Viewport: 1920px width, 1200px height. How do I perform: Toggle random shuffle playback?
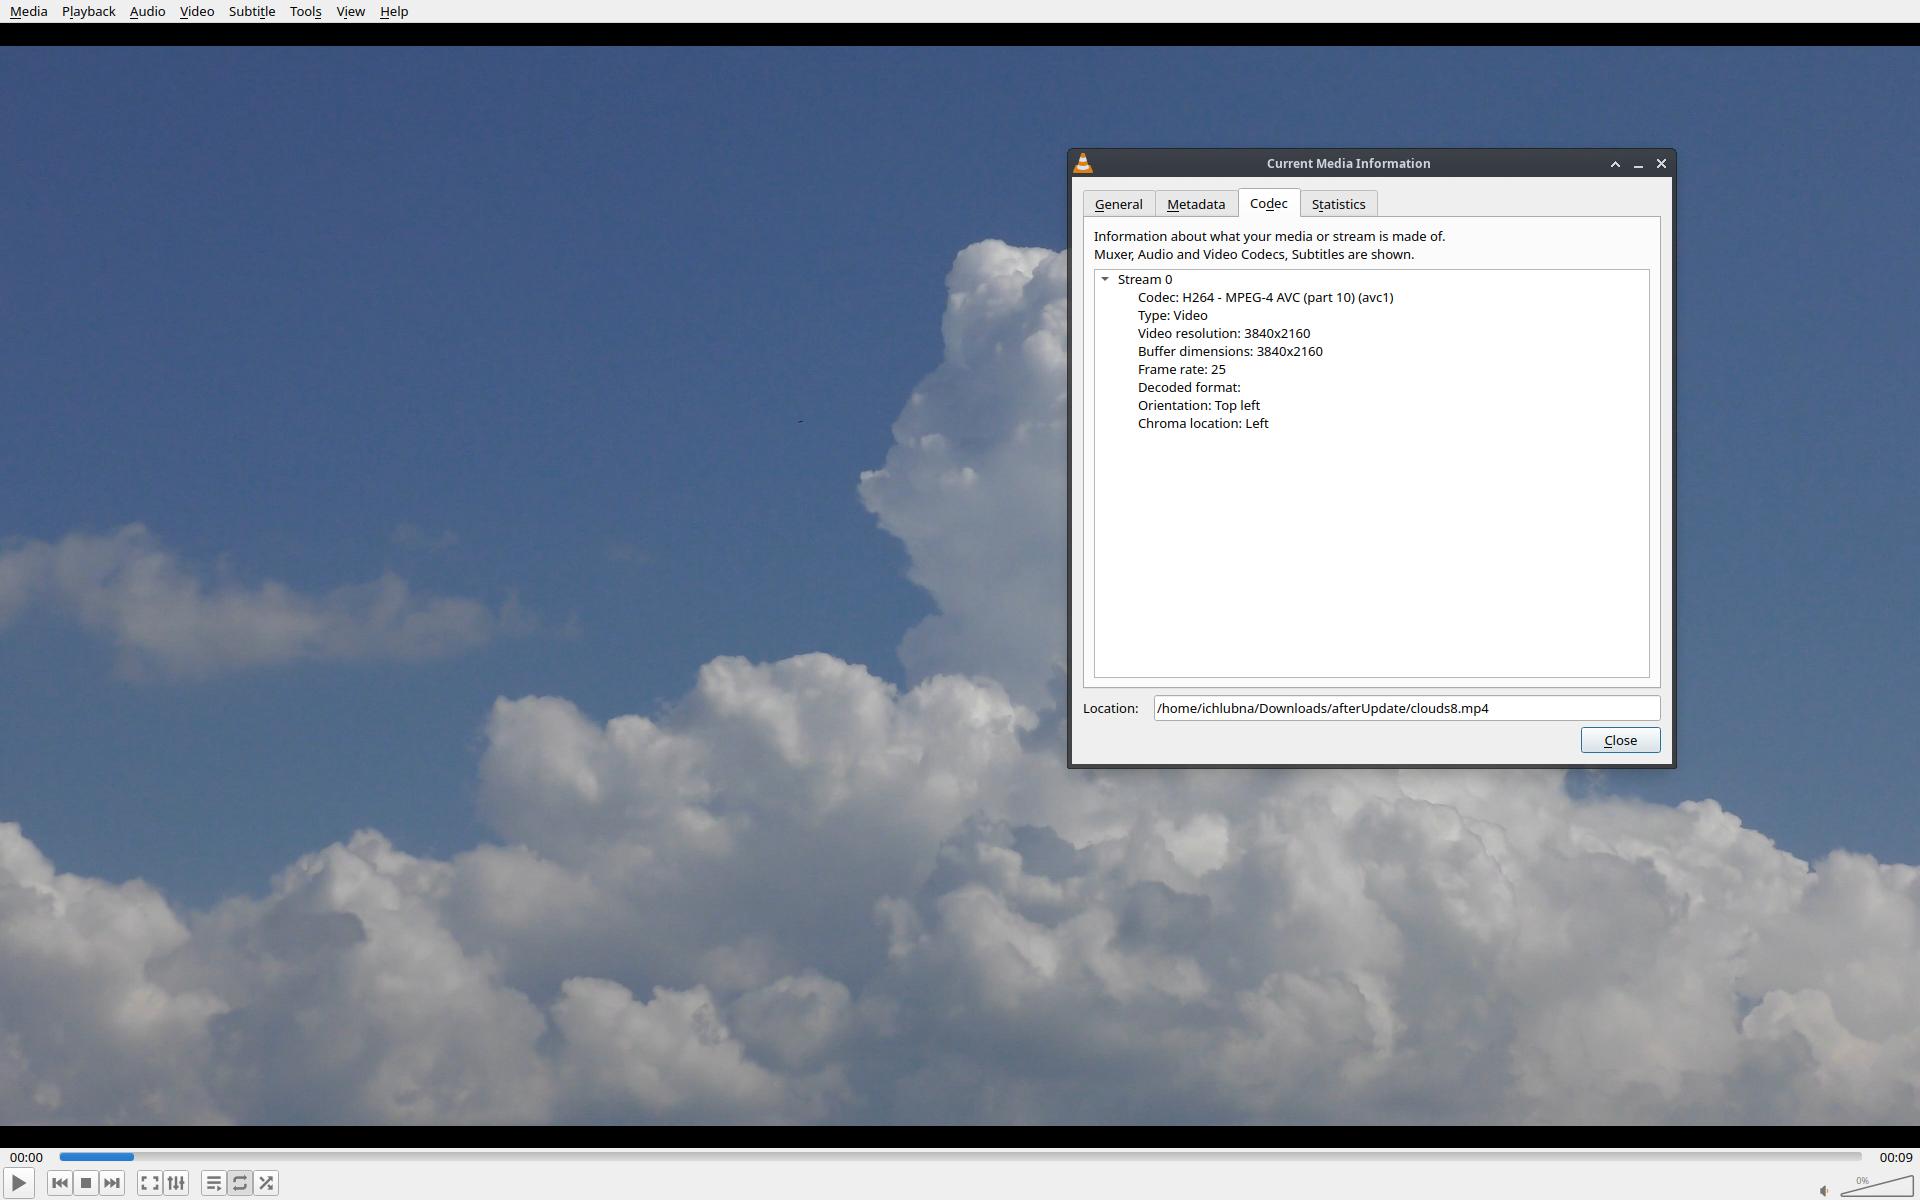tap(266, 1183)
